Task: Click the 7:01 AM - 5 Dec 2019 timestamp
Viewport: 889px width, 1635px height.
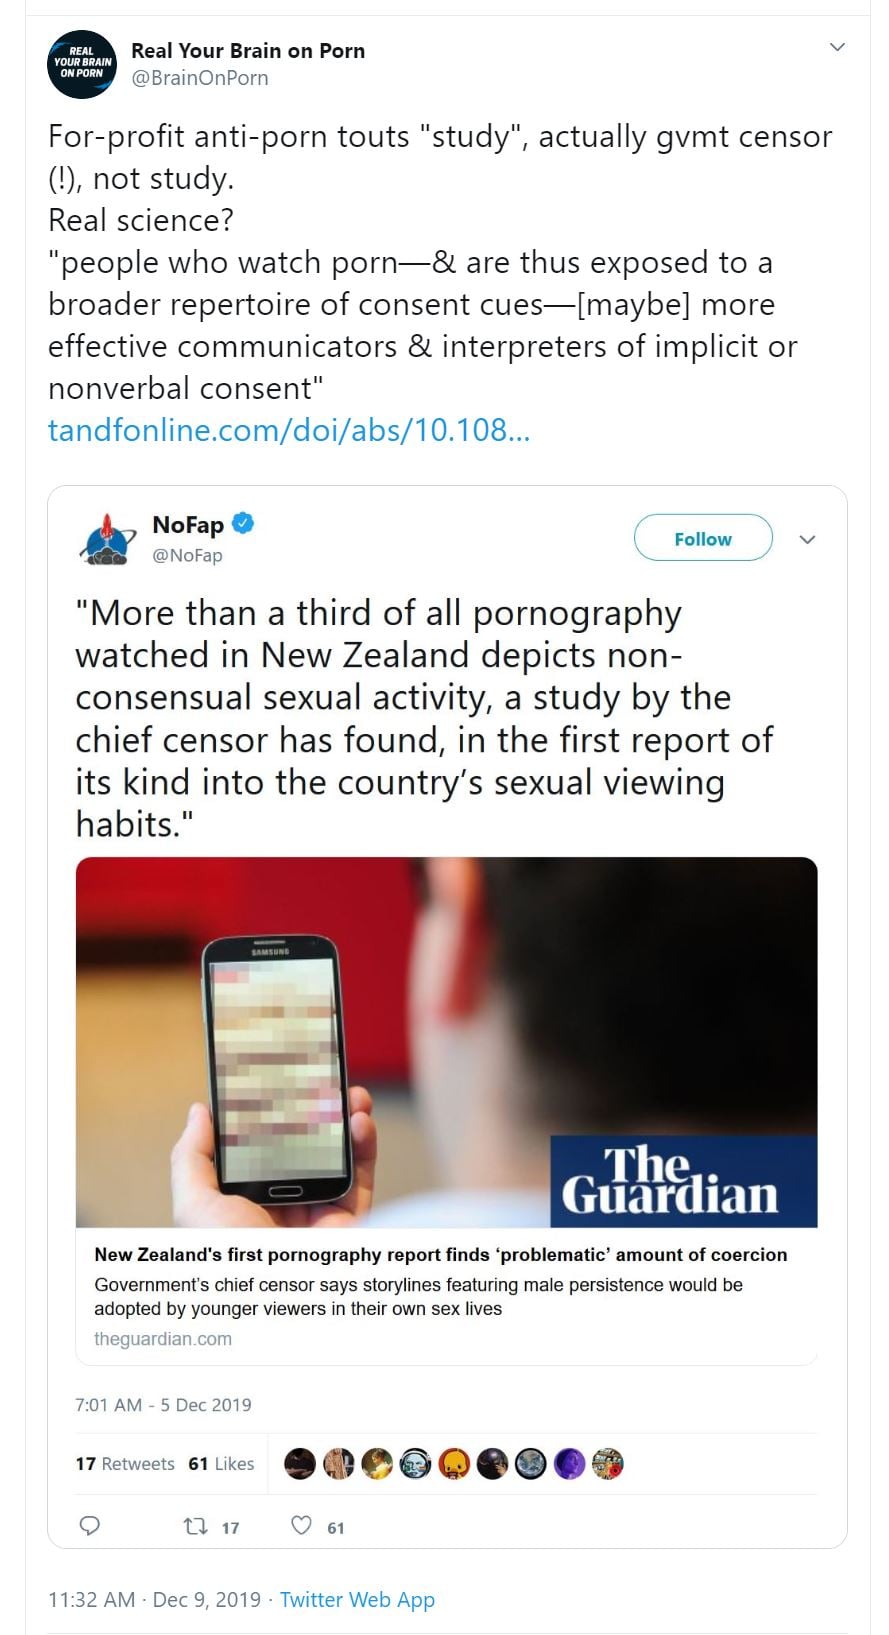Action: pyautogui.click(x=163, y=1405)
